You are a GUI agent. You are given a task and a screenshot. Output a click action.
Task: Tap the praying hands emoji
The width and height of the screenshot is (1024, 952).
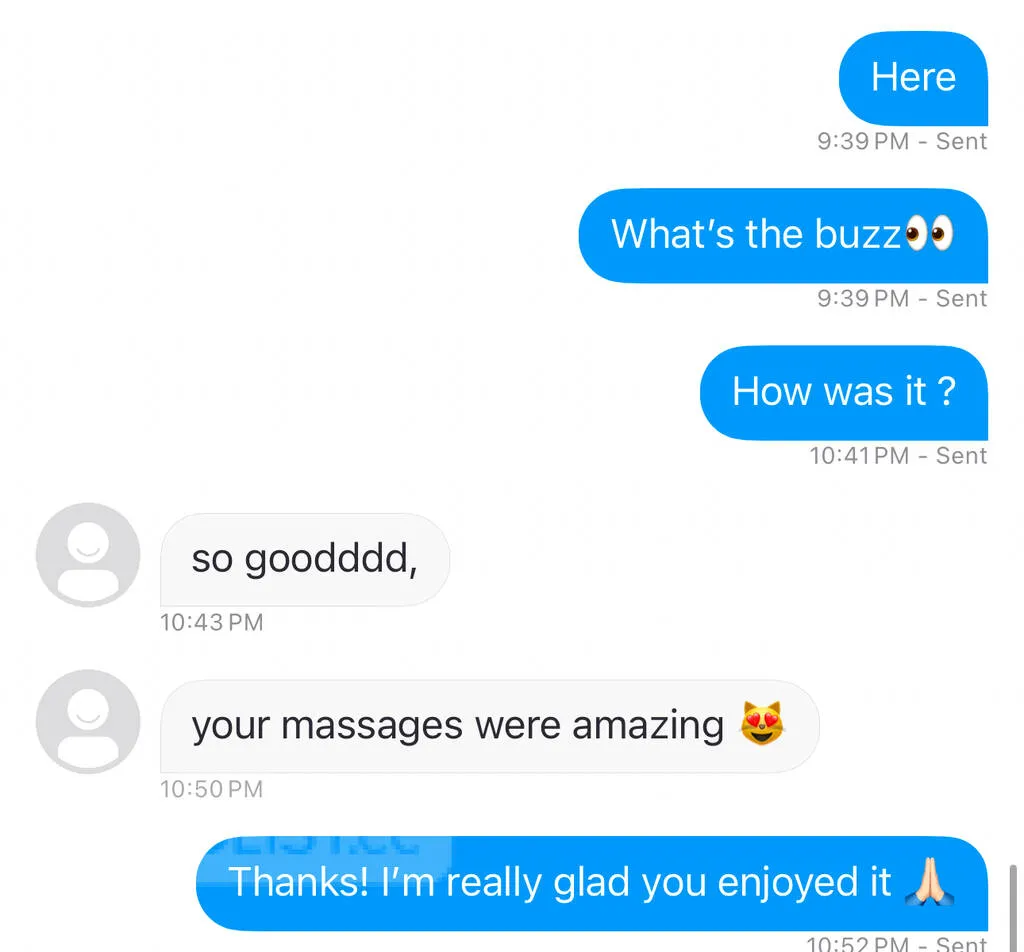[930, 881]
